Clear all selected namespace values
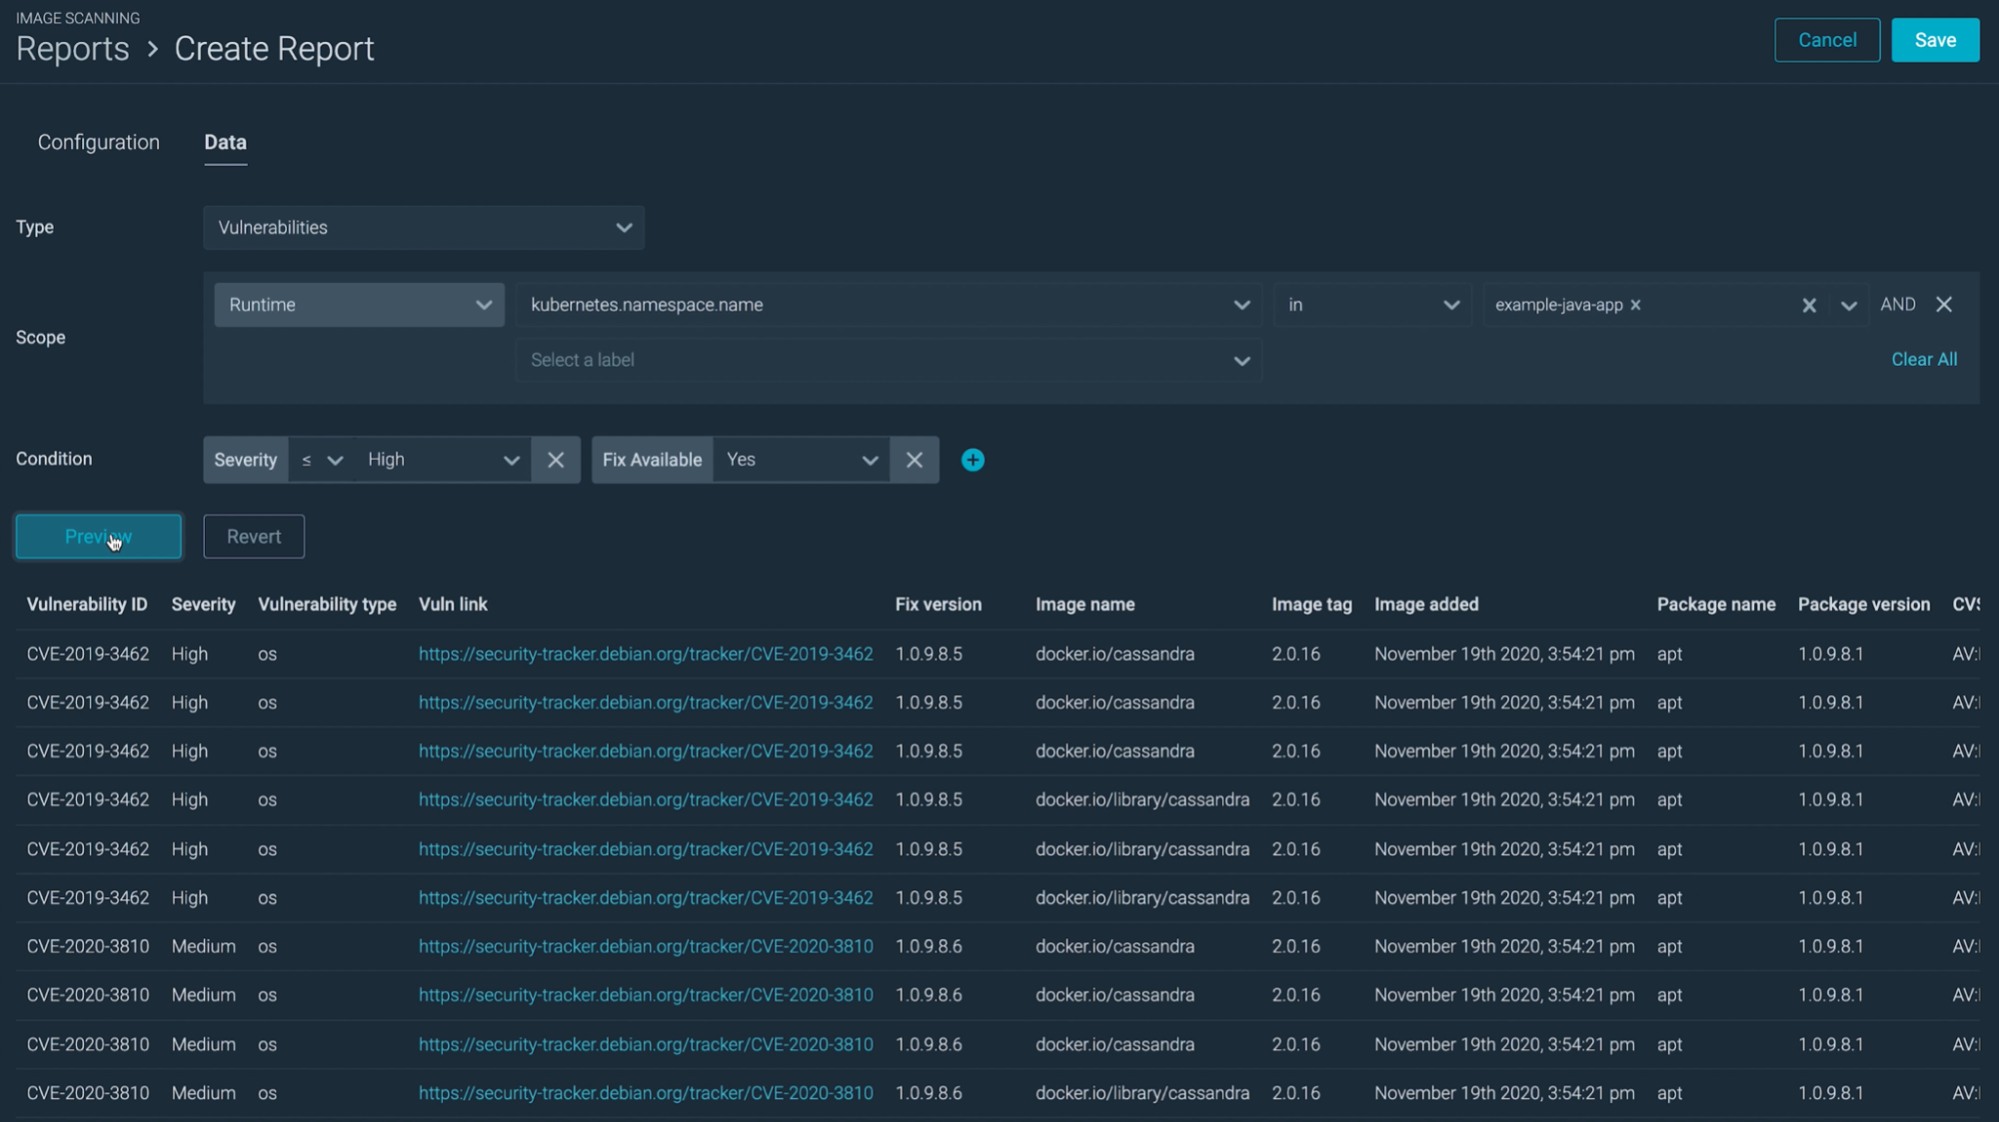Image resolution: width=1999 pixels, height=1122 pixels. tap(1808, 305)
